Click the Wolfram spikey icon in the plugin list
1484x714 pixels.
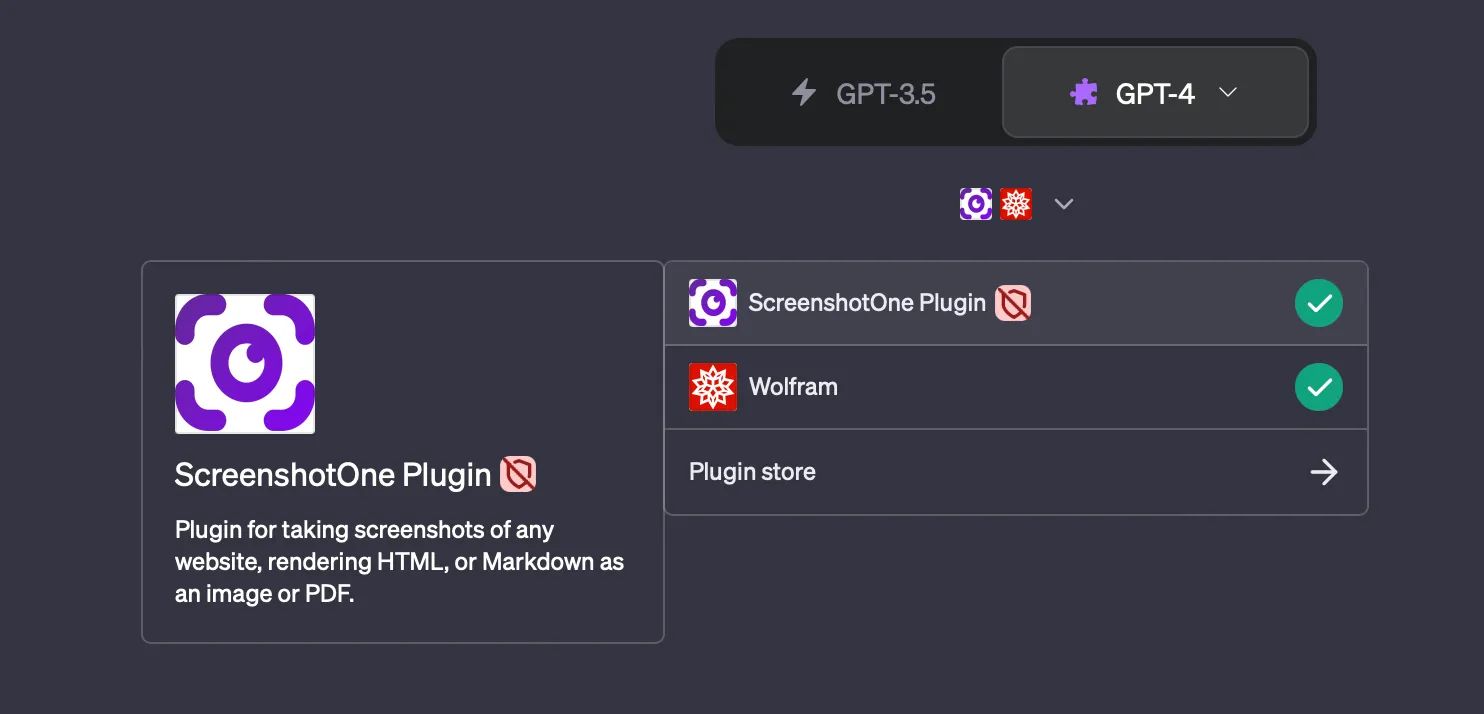coord(712,387)
